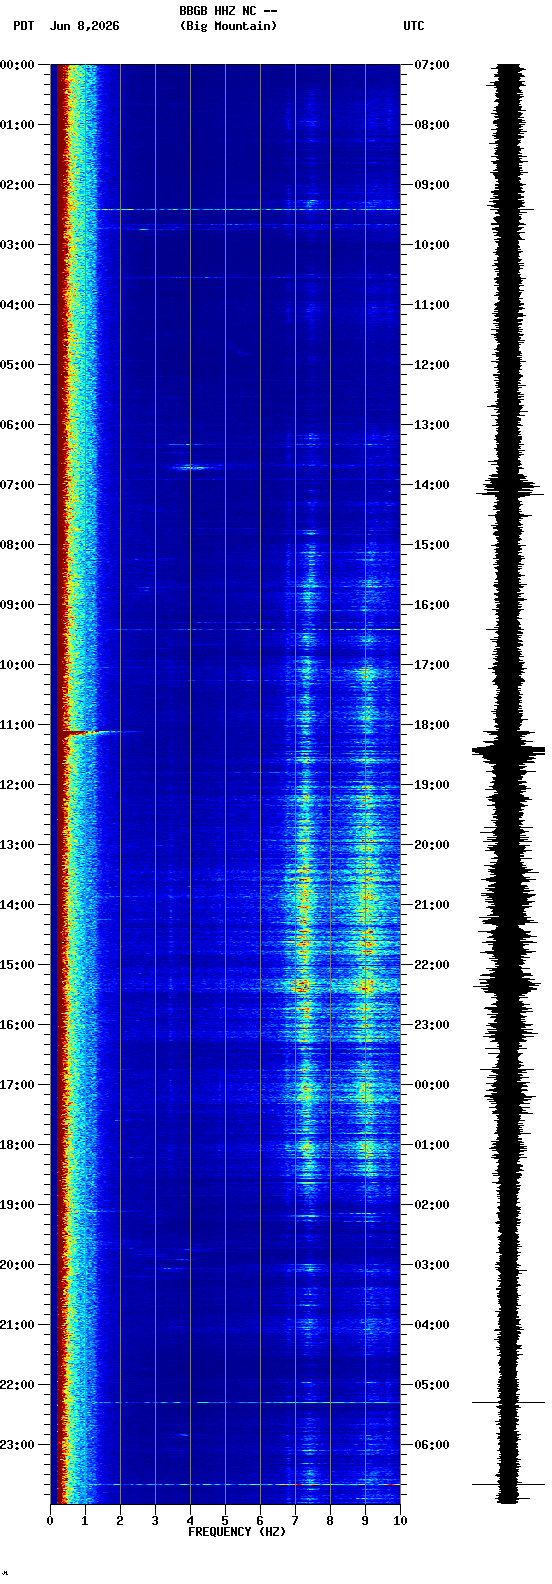Screen dimensions: 552x1584
Task: Click the UTC time label '00:00'
Action: (432, 1085)
